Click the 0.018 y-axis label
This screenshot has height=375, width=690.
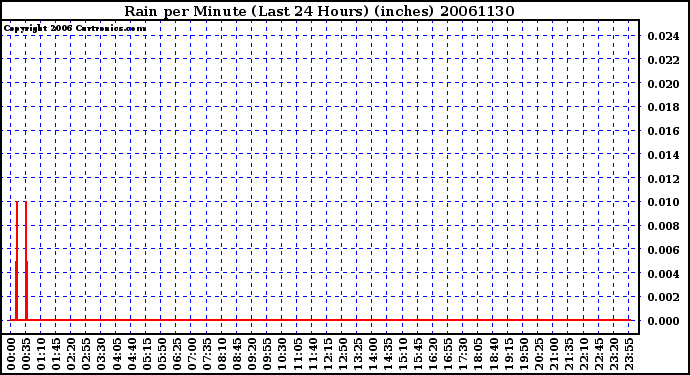[x=663, y=107]
